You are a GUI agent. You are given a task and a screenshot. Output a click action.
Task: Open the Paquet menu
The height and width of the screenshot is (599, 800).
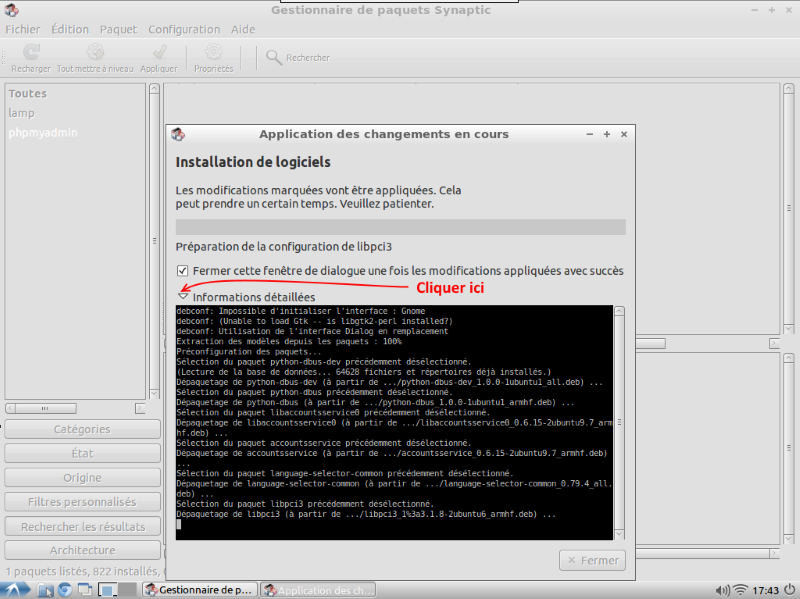(118, 30)
